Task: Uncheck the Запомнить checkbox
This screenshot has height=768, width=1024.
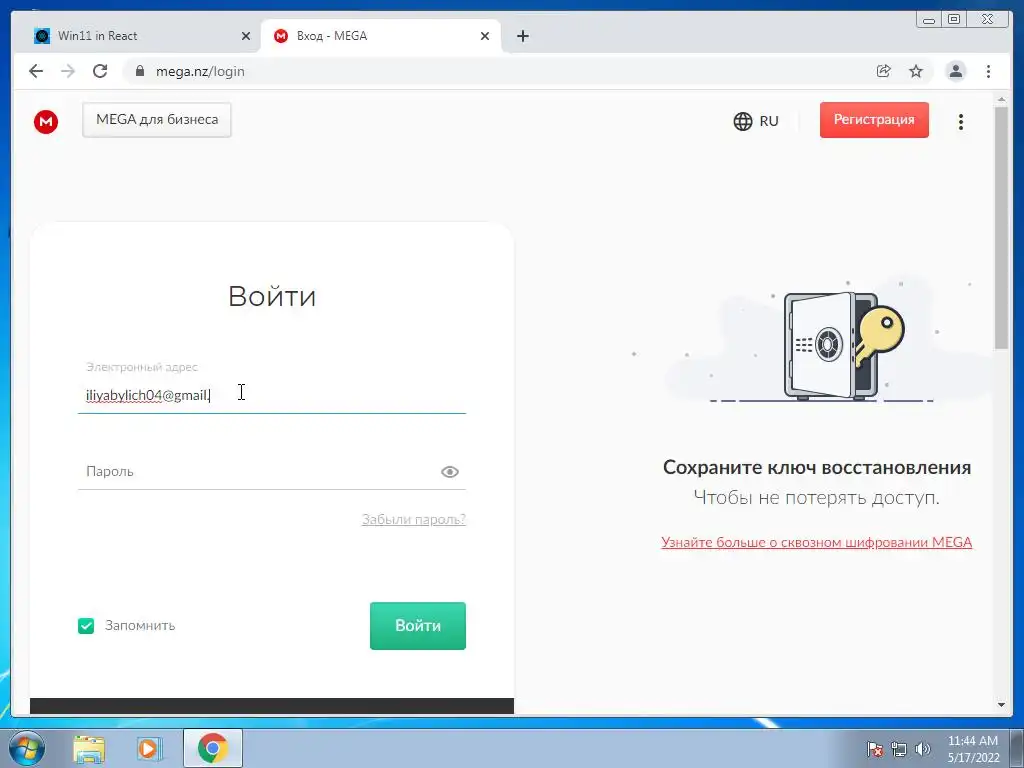Action: (x=86, y=626)
